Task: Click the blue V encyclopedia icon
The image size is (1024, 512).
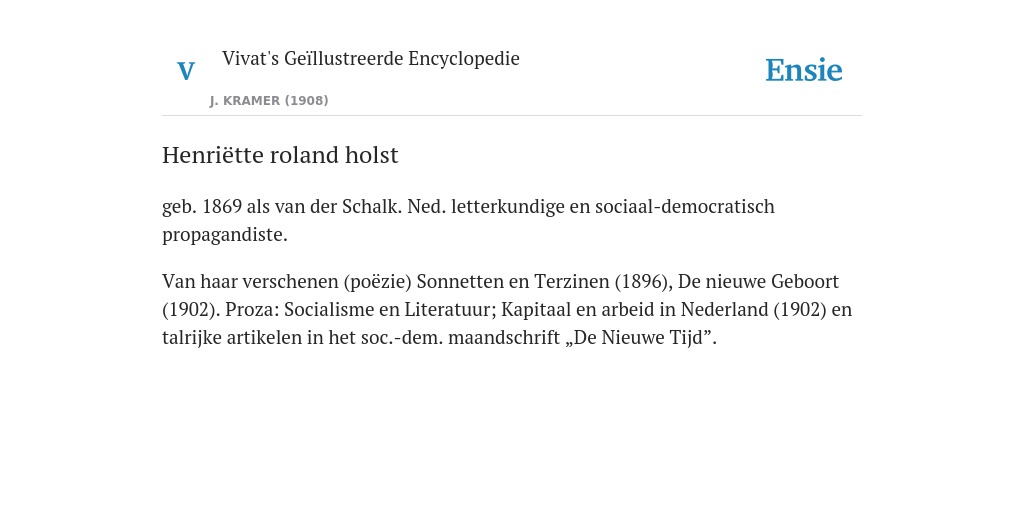Action: pyautogui.click(x=186, y=71)
